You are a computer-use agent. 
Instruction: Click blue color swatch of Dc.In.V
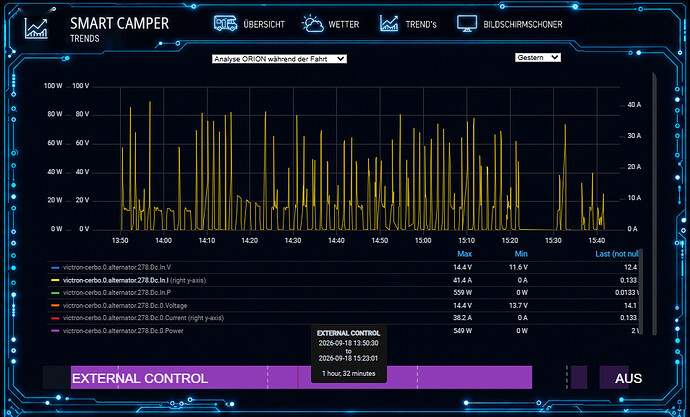(x=55, y=267)
